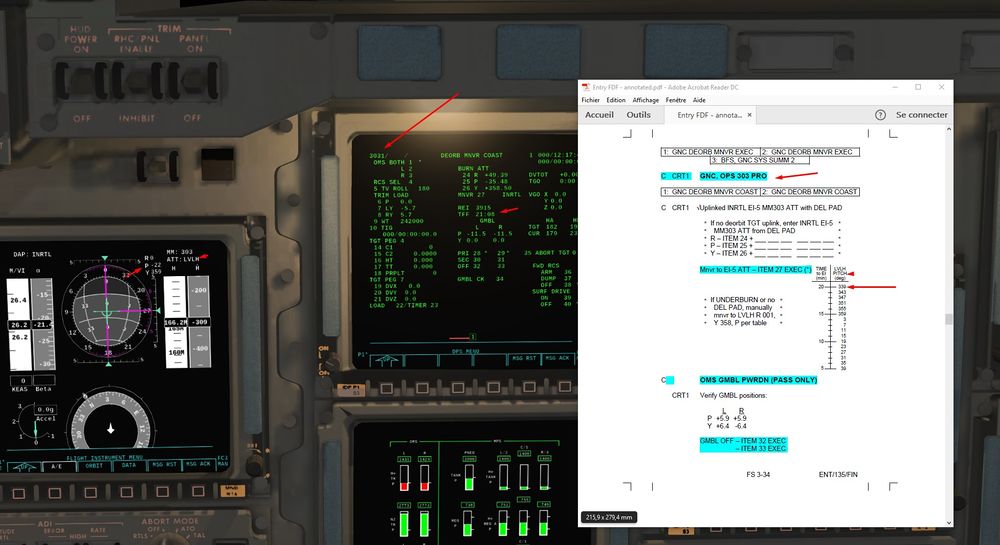This screenshot has width=1000, height=545.
Task: Click the DAP: INRTL status text
Action: 33,254
